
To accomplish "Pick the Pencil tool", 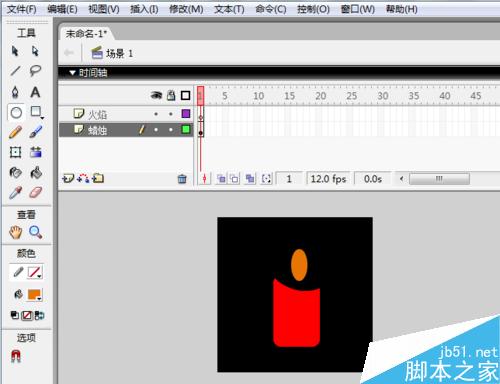I will click(15, 132).
